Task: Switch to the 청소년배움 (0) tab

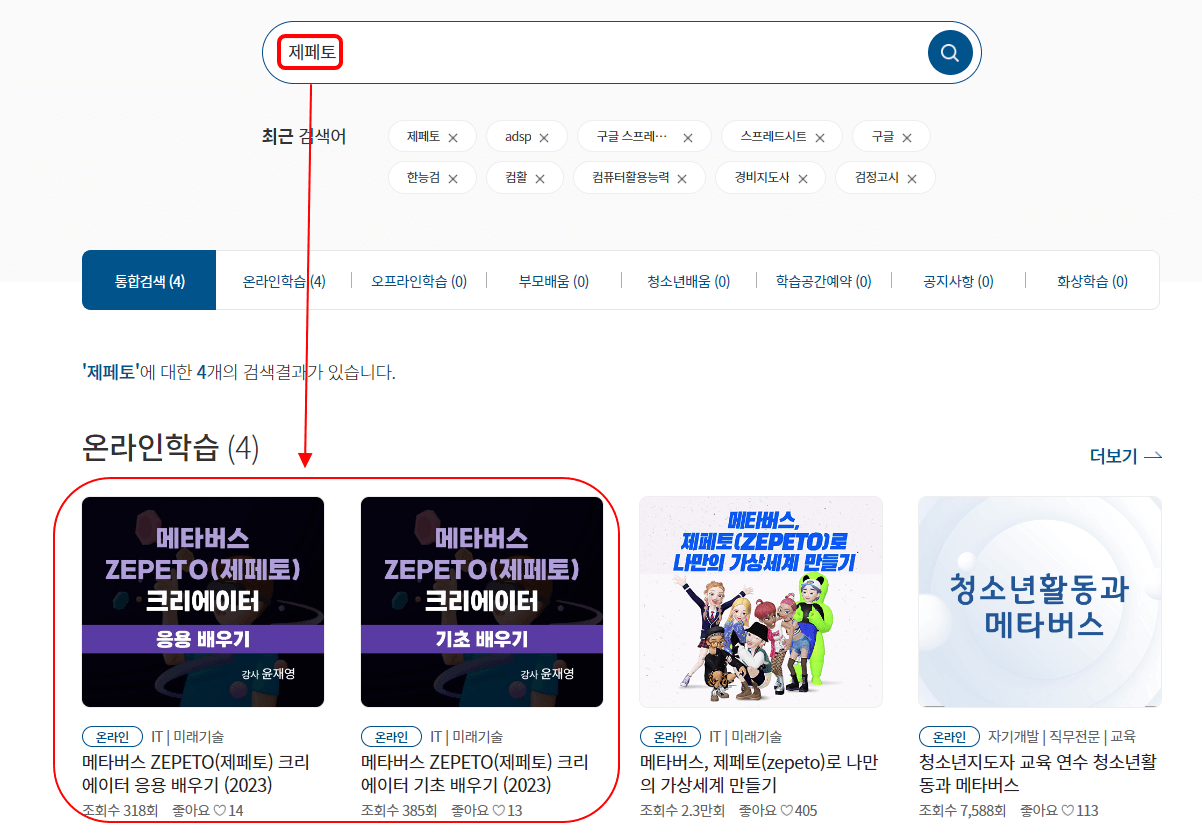Action: pyautogui.click(x=689, y=281)
